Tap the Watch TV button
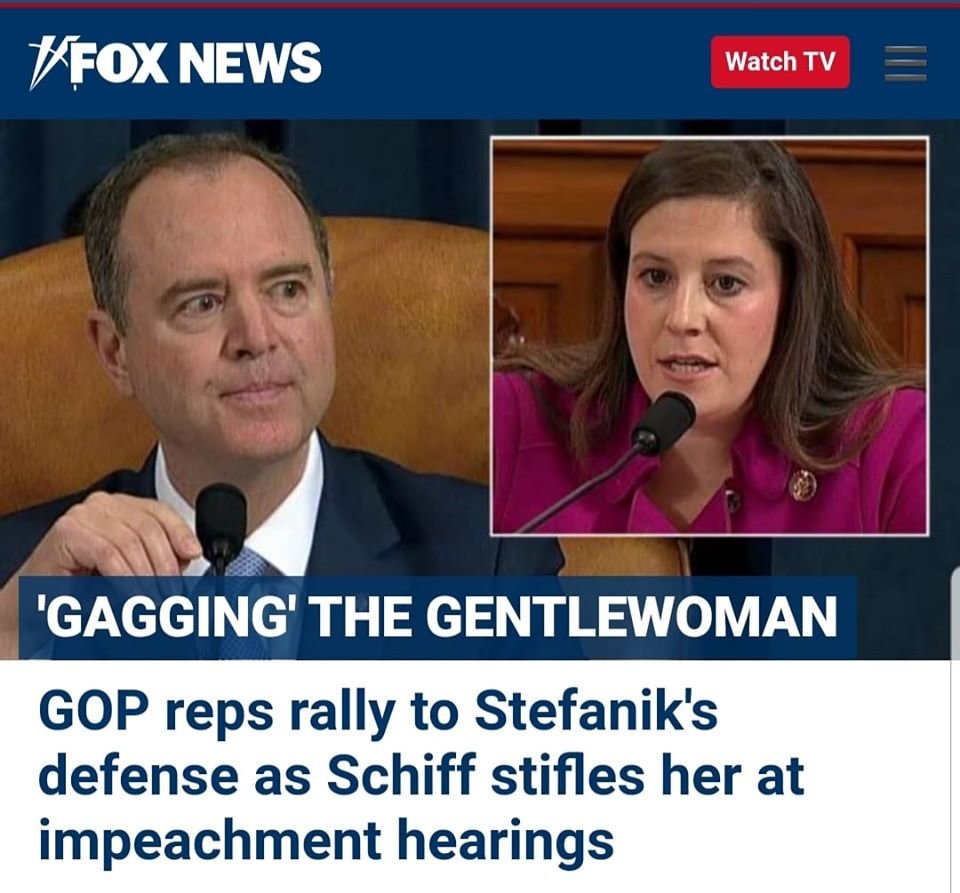Image resolution: width=960 pixels, height=893 pixels. point(780,62)
